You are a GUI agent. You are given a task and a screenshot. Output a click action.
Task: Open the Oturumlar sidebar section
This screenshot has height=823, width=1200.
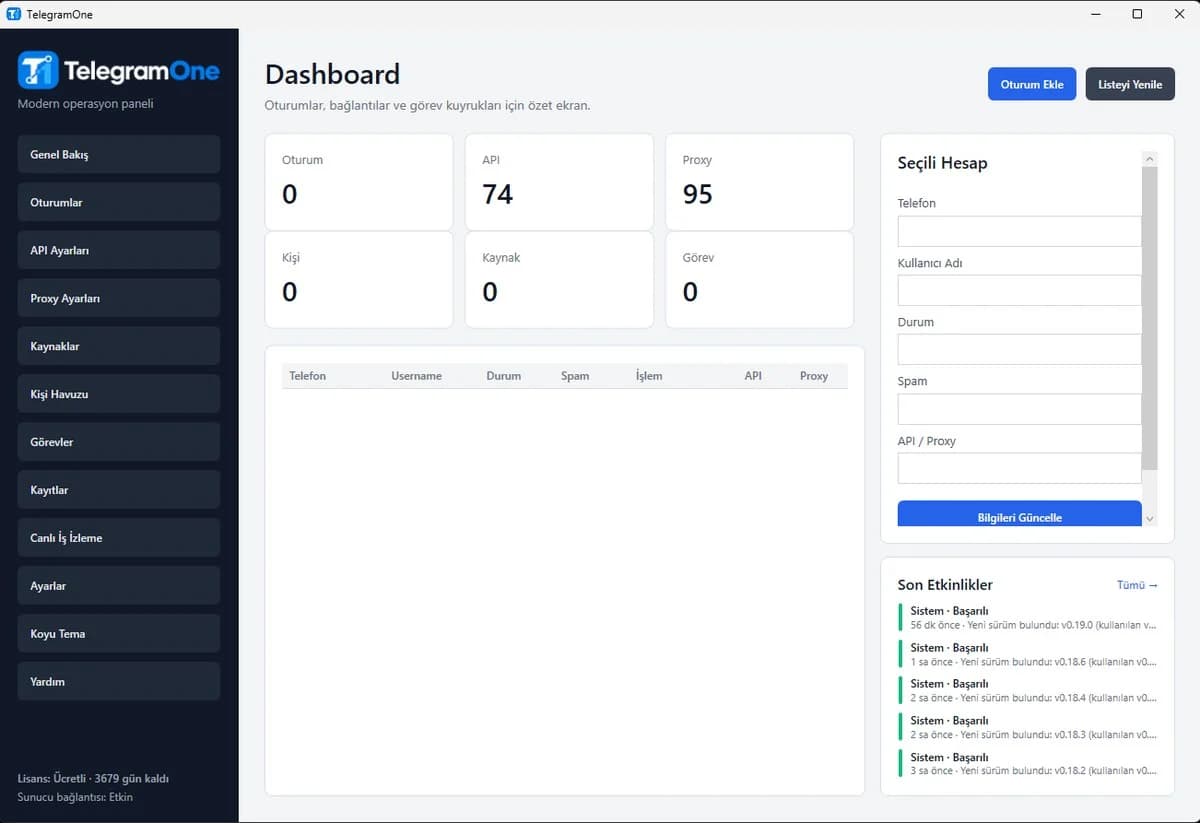click(119, 202)
